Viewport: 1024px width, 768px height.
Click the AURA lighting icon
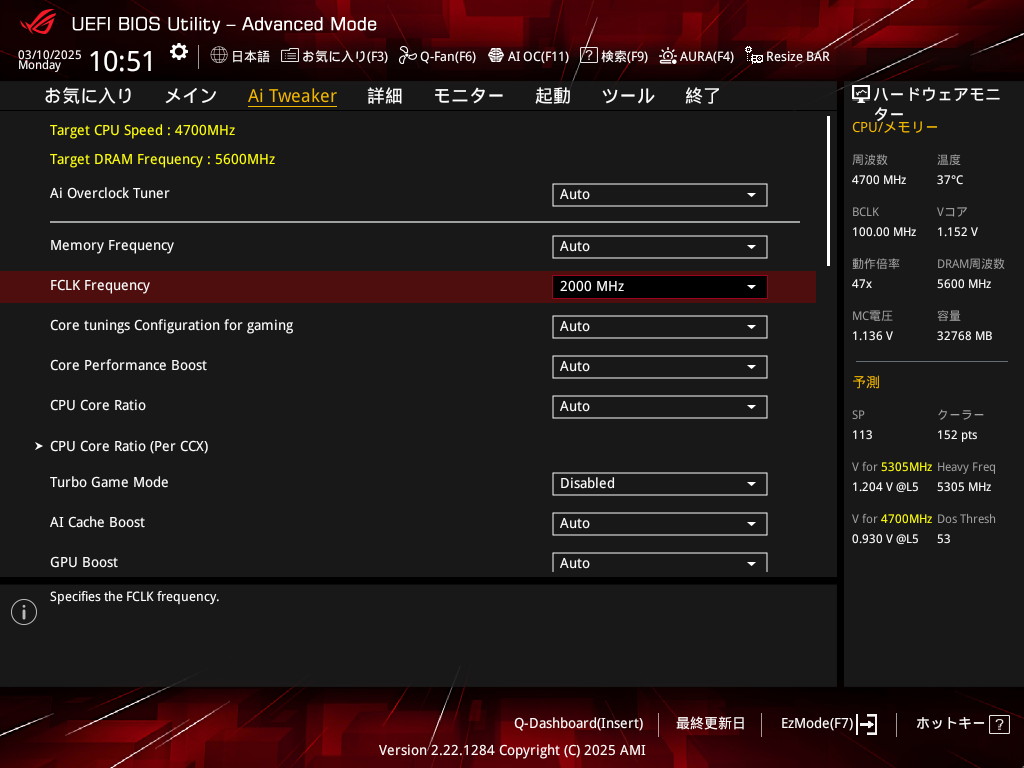pos(667,56)
